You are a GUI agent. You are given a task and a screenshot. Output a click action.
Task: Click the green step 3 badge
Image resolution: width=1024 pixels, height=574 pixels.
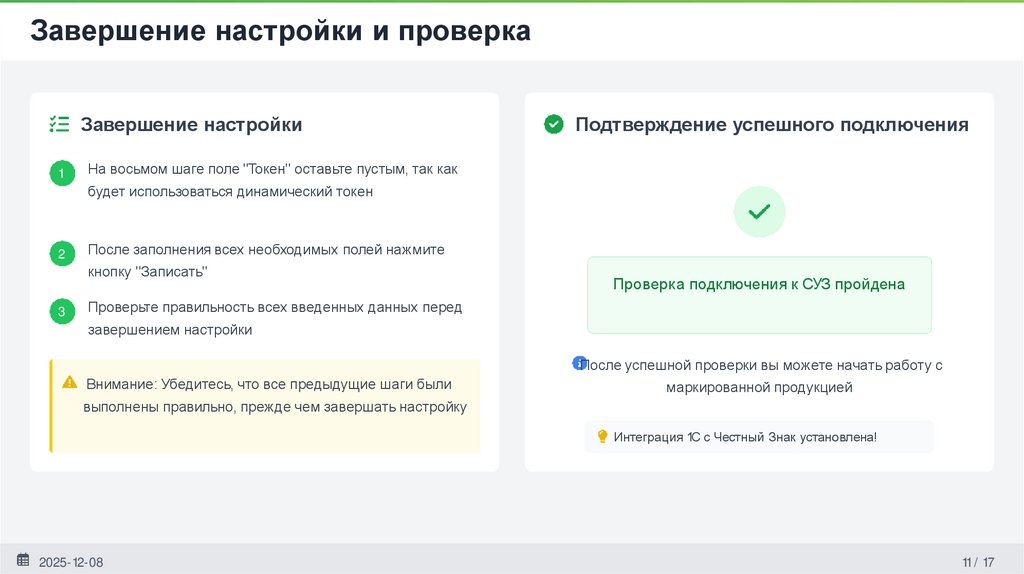61,312
